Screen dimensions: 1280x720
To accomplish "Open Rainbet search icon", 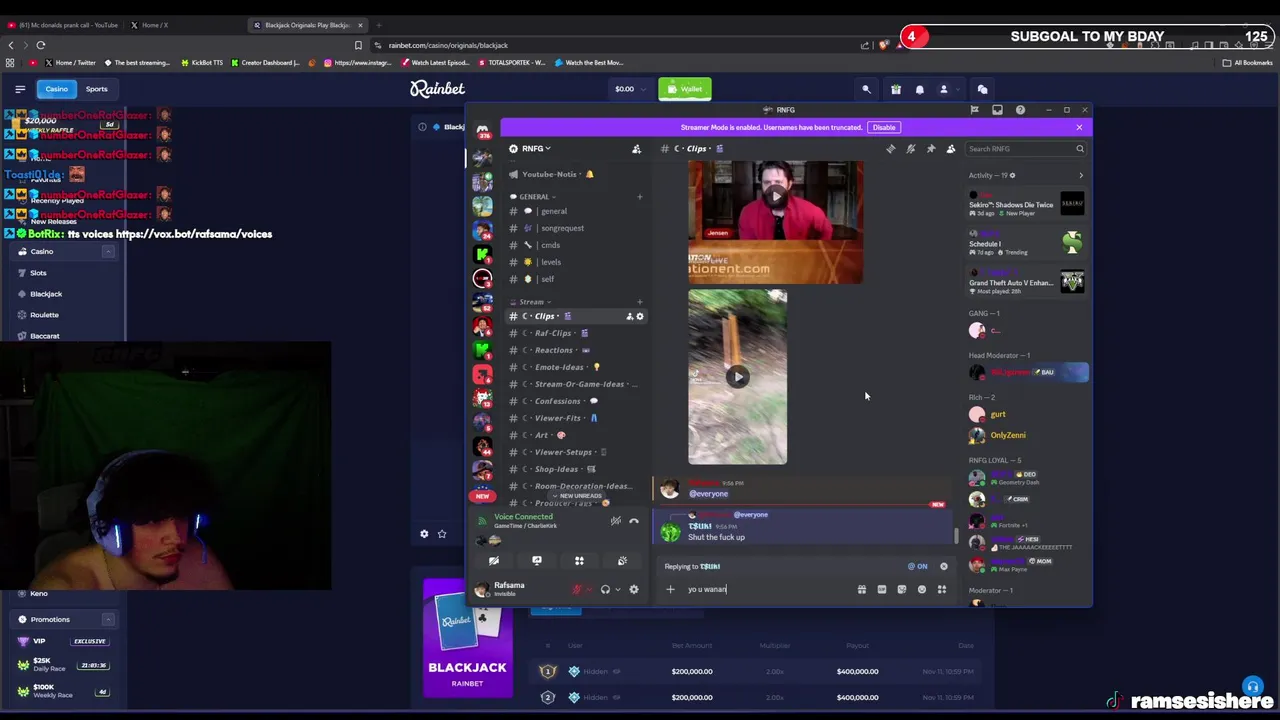I will pos(866,89).
